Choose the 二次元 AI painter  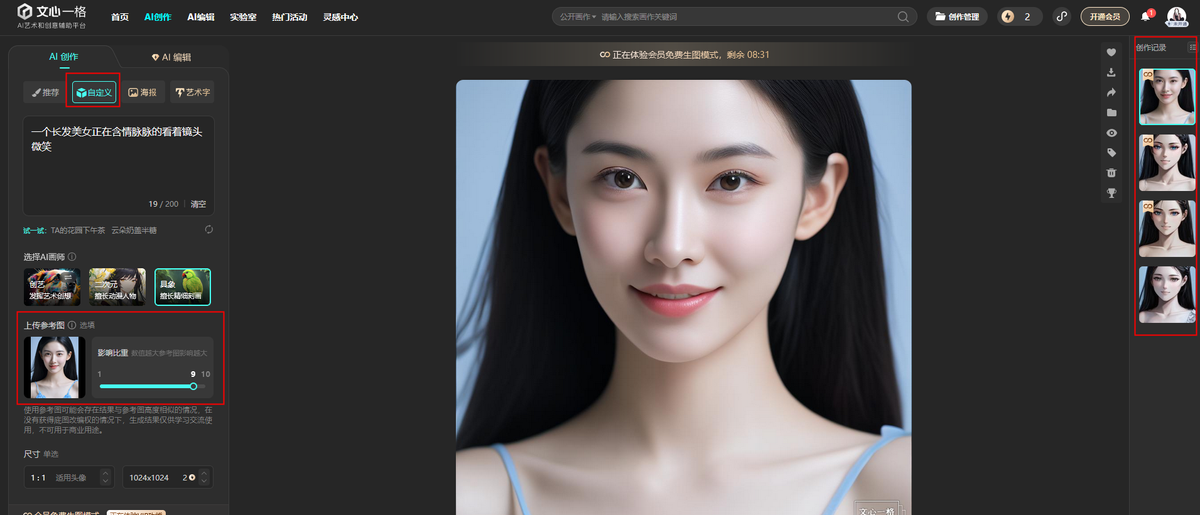click(117, 286)
